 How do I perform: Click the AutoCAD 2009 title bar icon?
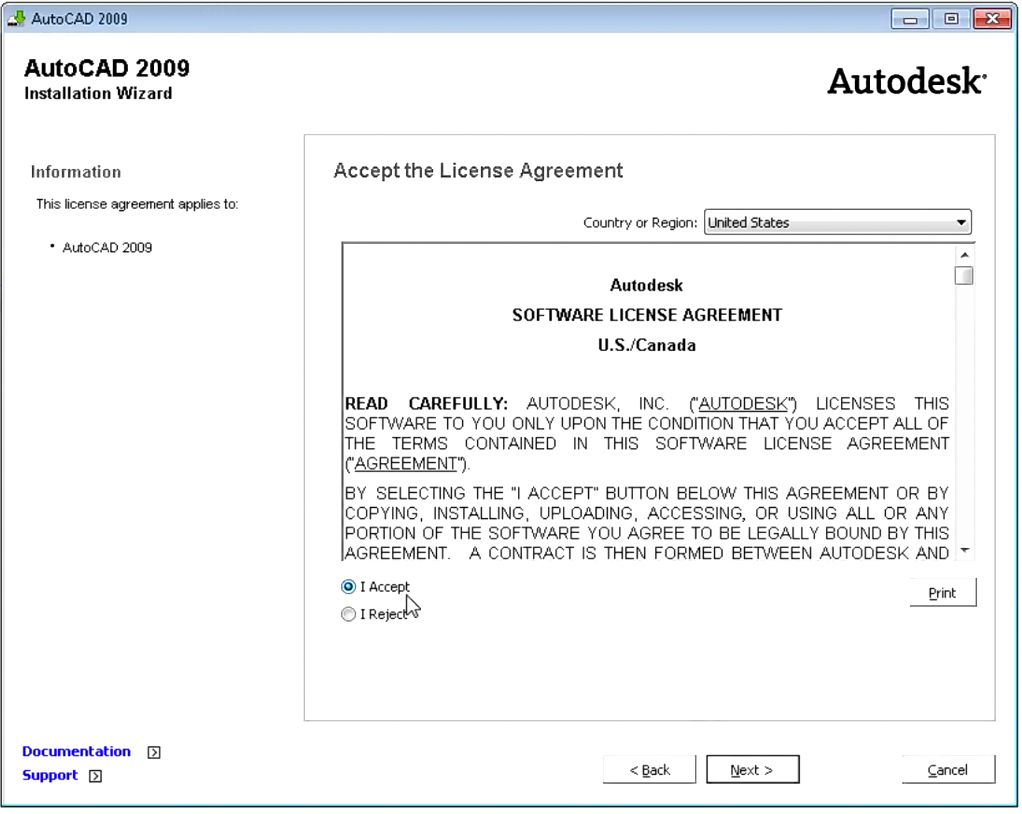[x=16, y=18]
